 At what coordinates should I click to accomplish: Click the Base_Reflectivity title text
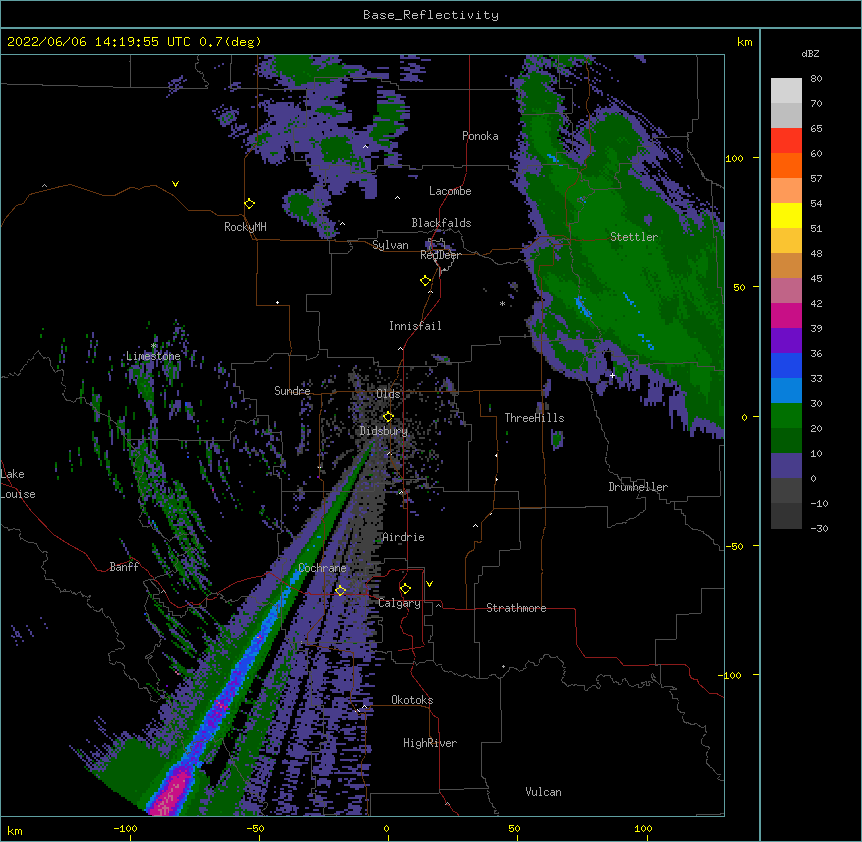tap(431, 15)
